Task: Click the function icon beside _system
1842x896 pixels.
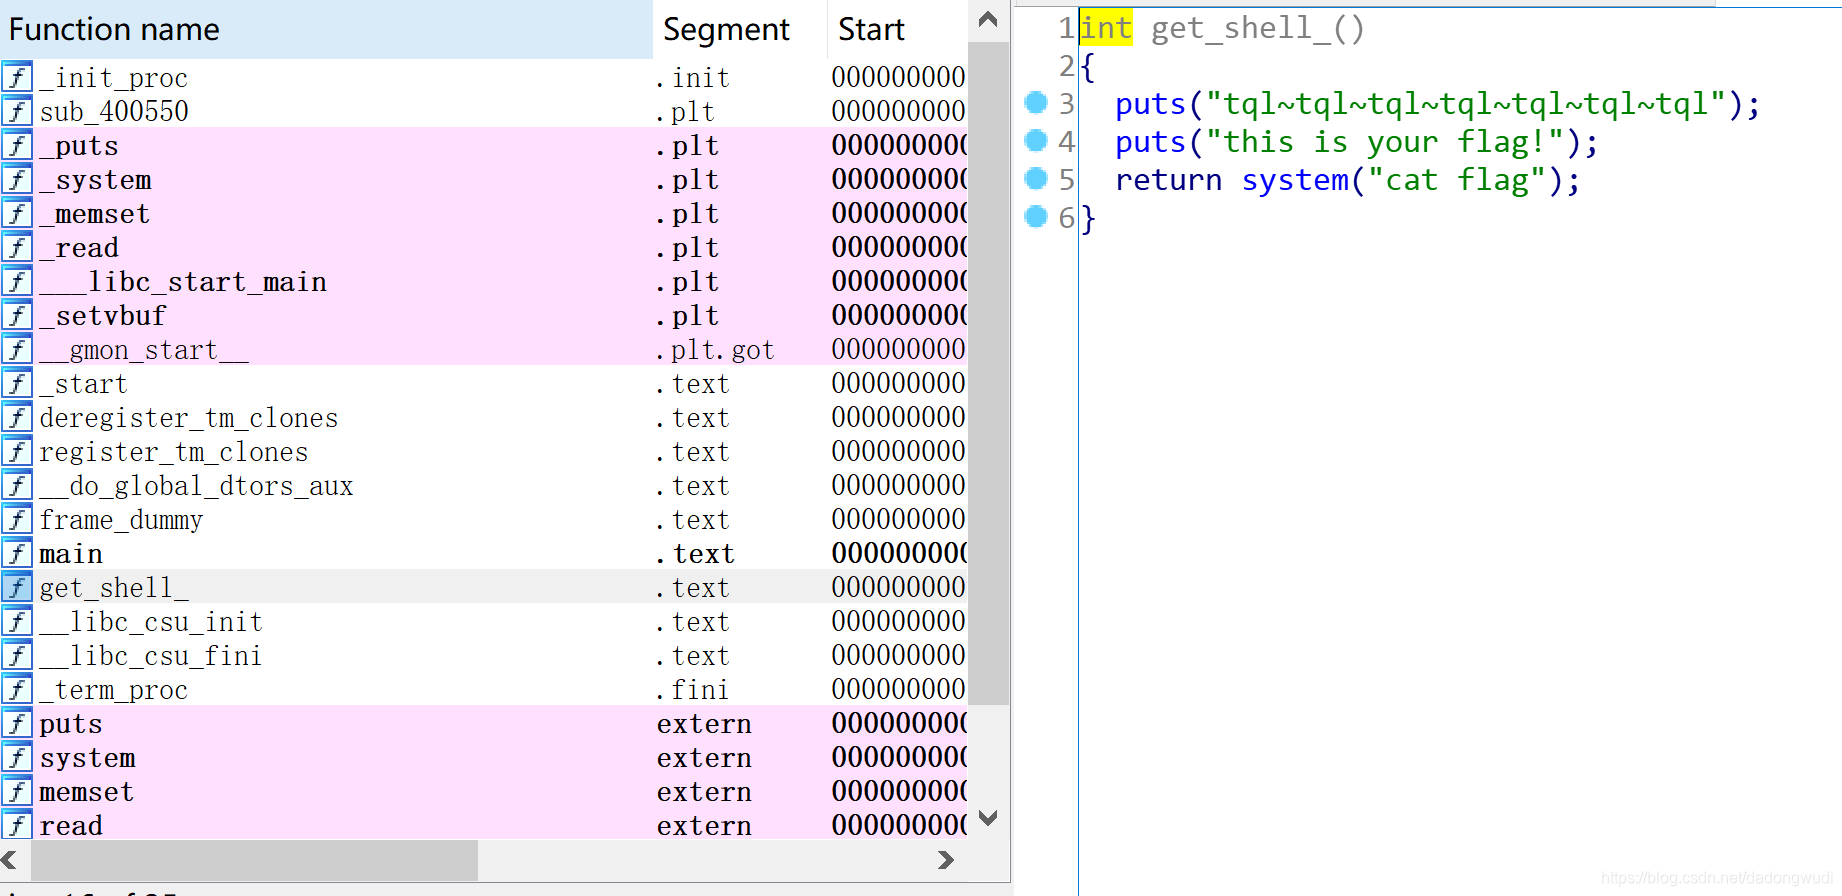Action: coord(17,179)
